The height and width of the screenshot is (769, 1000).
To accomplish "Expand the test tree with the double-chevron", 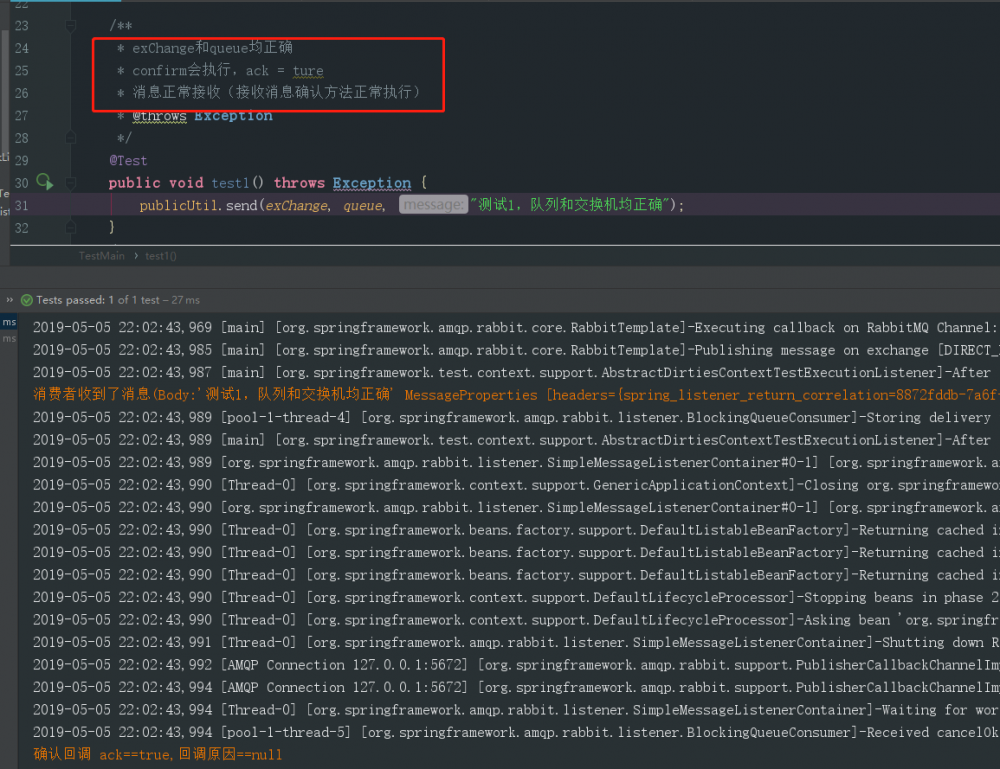I will (10, 300).
